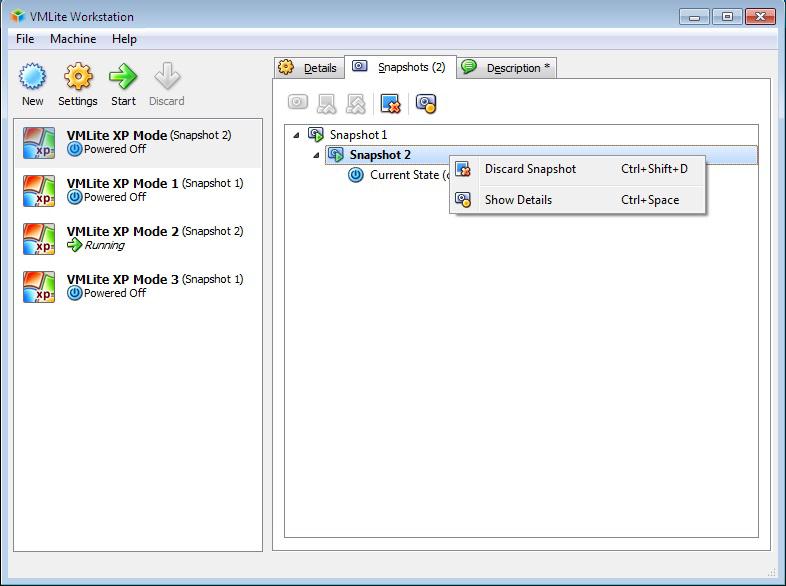Click the Description tab speech bubble icon
The image size is (786, 586).
(469, 67)
